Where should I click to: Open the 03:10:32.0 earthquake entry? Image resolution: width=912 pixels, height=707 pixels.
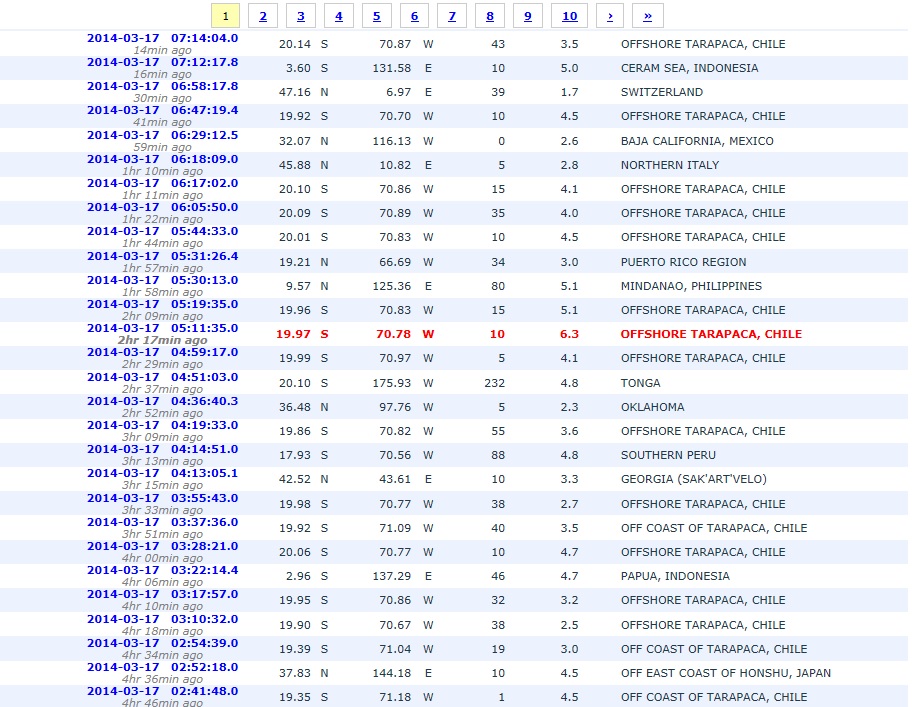point(162,619)
